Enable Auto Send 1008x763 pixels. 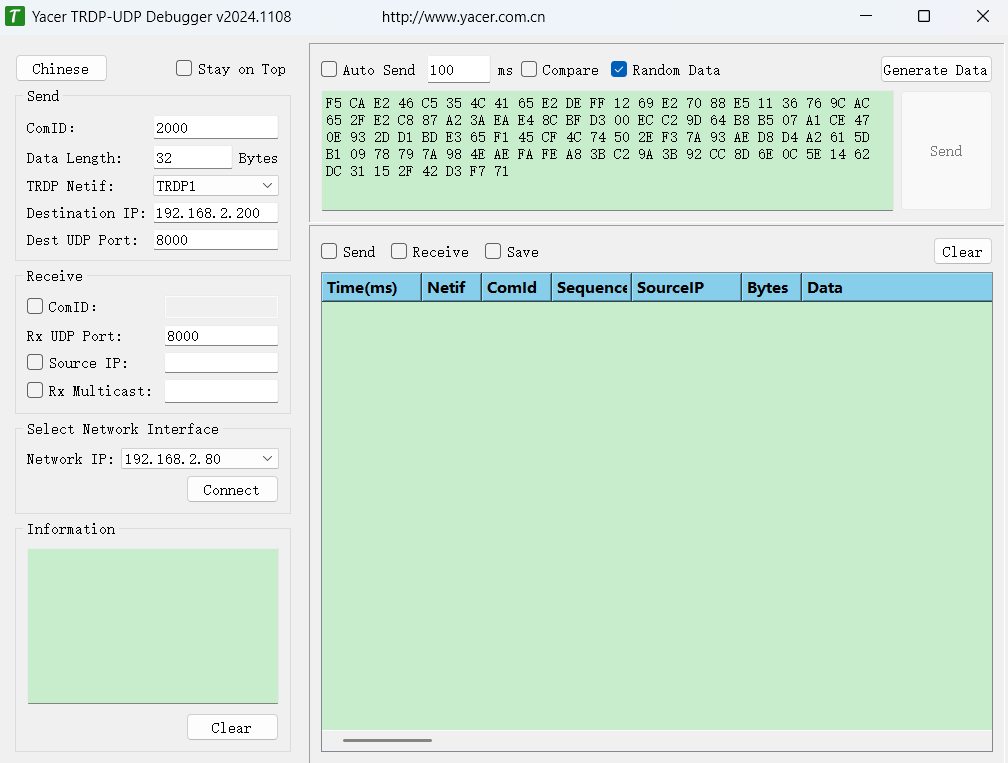coord(329,69)
